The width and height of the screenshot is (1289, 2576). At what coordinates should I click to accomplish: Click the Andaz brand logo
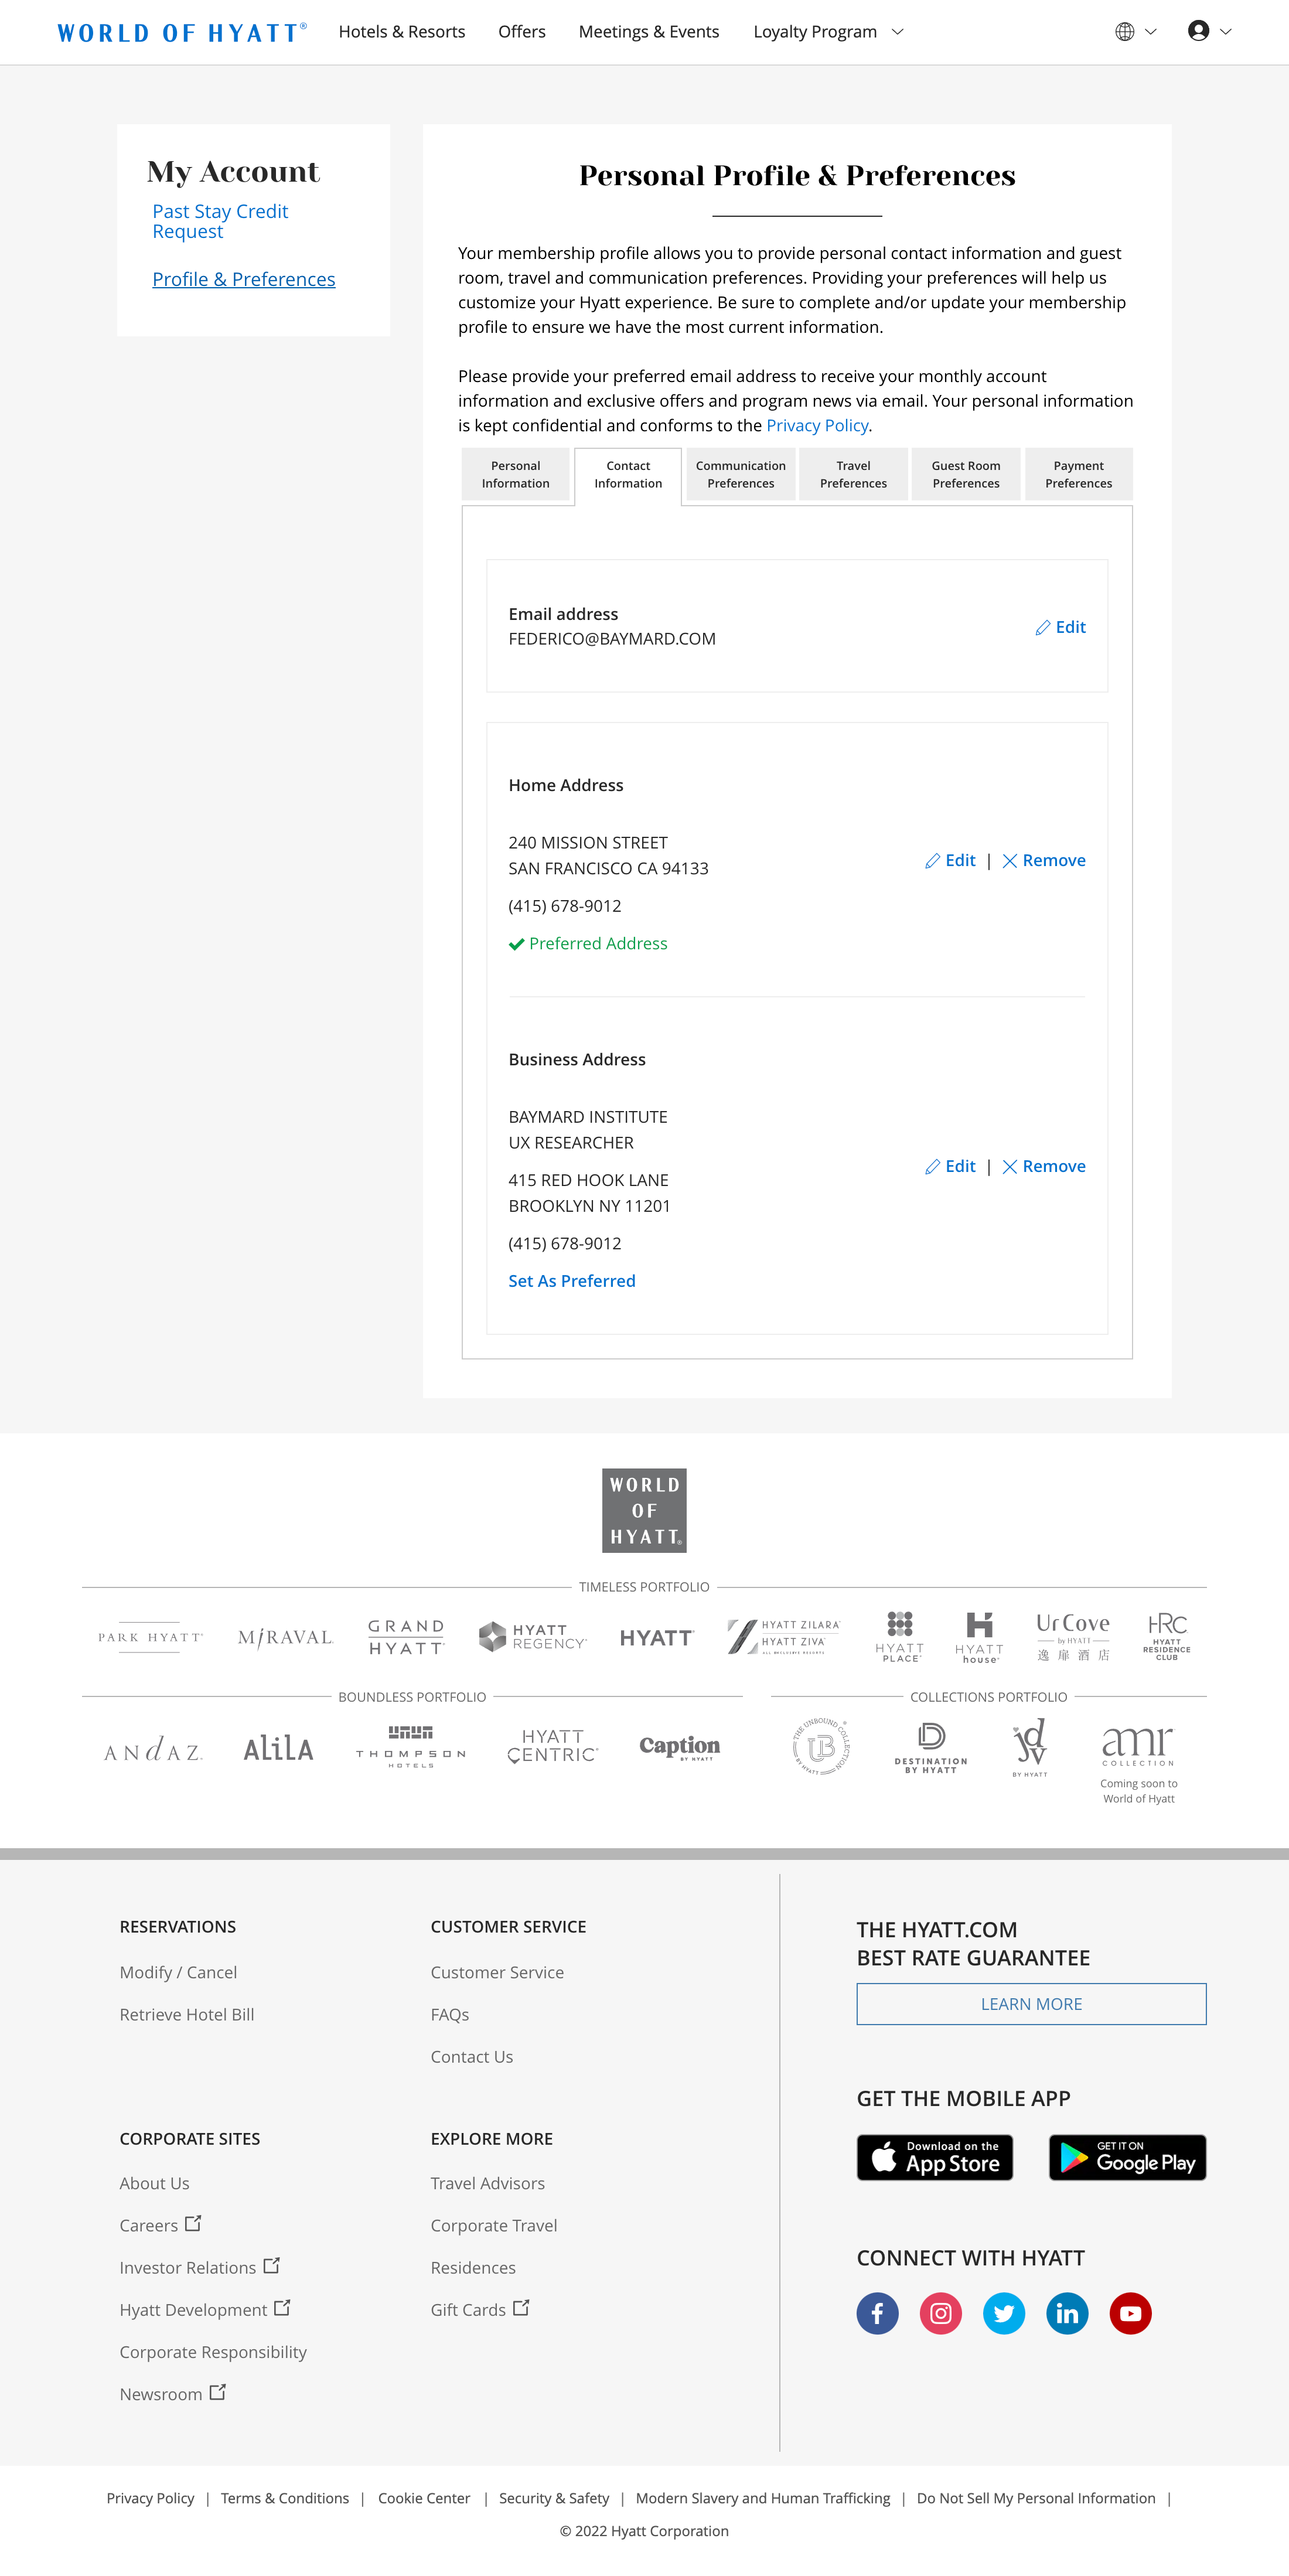click(153, 1749)
